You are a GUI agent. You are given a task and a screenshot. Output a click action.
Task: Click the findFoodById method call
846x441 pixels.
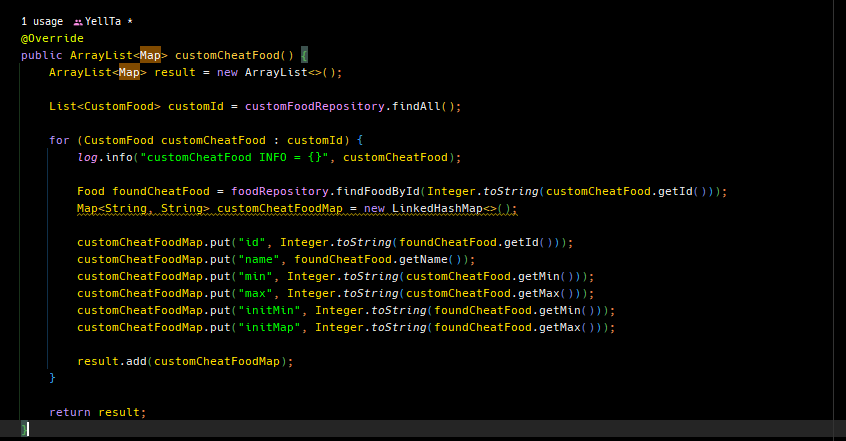[378, 191]
